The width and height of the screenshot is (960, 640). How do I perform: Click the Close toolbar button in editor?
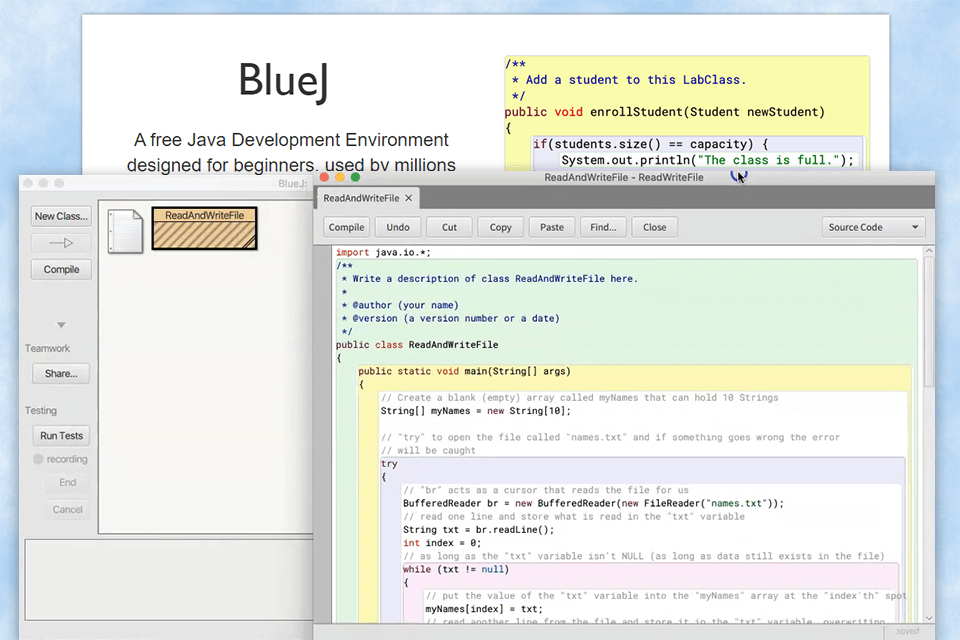pos(654,227)
